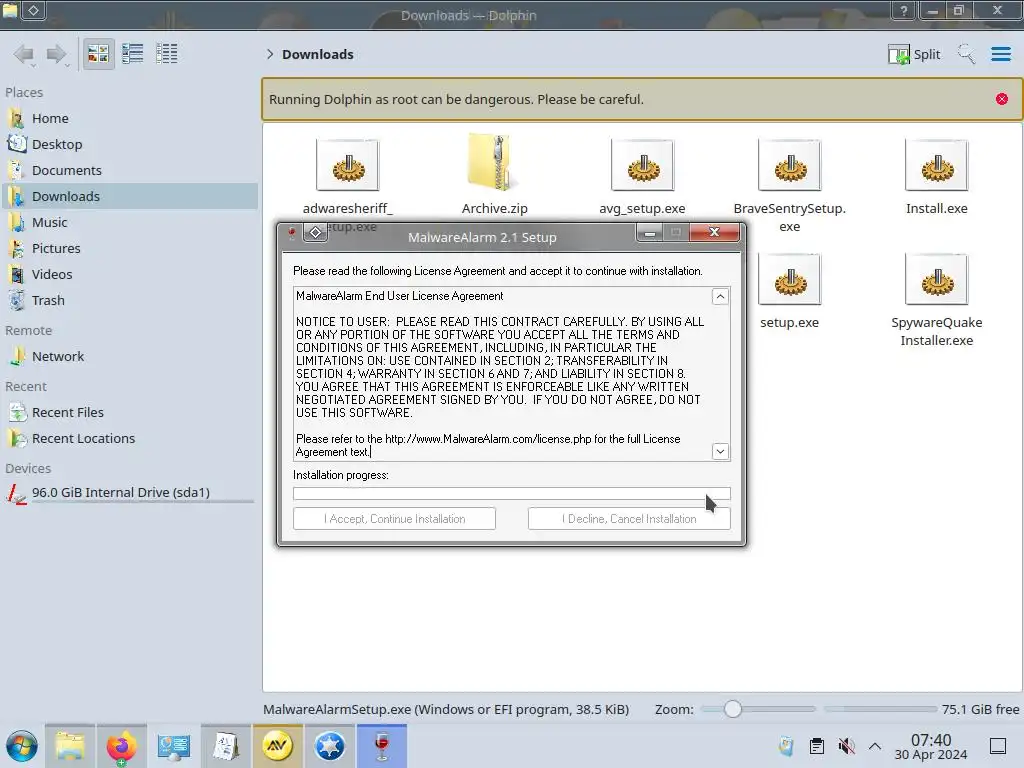The width and height of the screenshot is (1024, 768).
Task: Open Recent Files entry
Action: tap(129, 413)
